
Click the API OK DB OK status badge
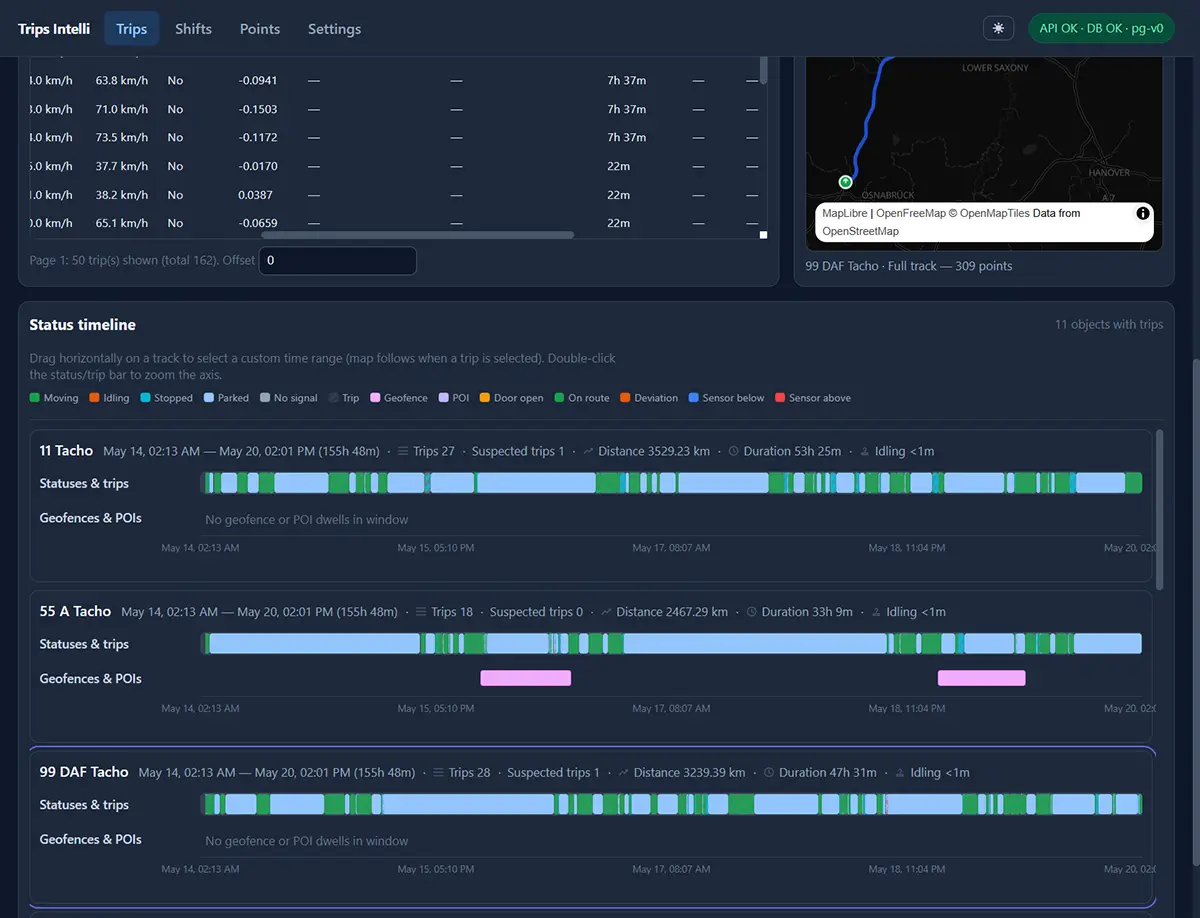(1101, 28)
